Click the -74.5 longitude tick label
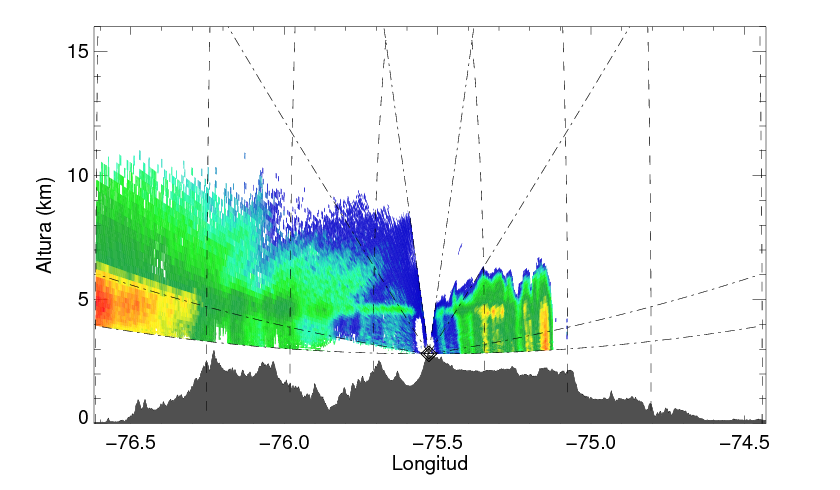840x490 pixels. coord(745,443)
